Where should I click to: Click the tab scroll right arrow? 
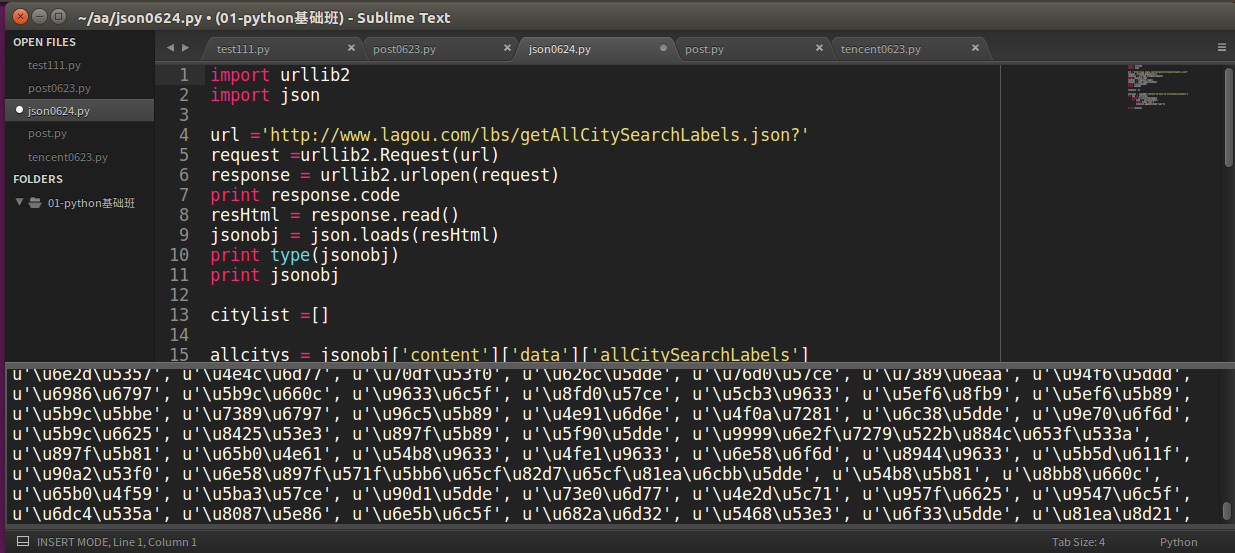pyautogui.click(x=184, y=48)
